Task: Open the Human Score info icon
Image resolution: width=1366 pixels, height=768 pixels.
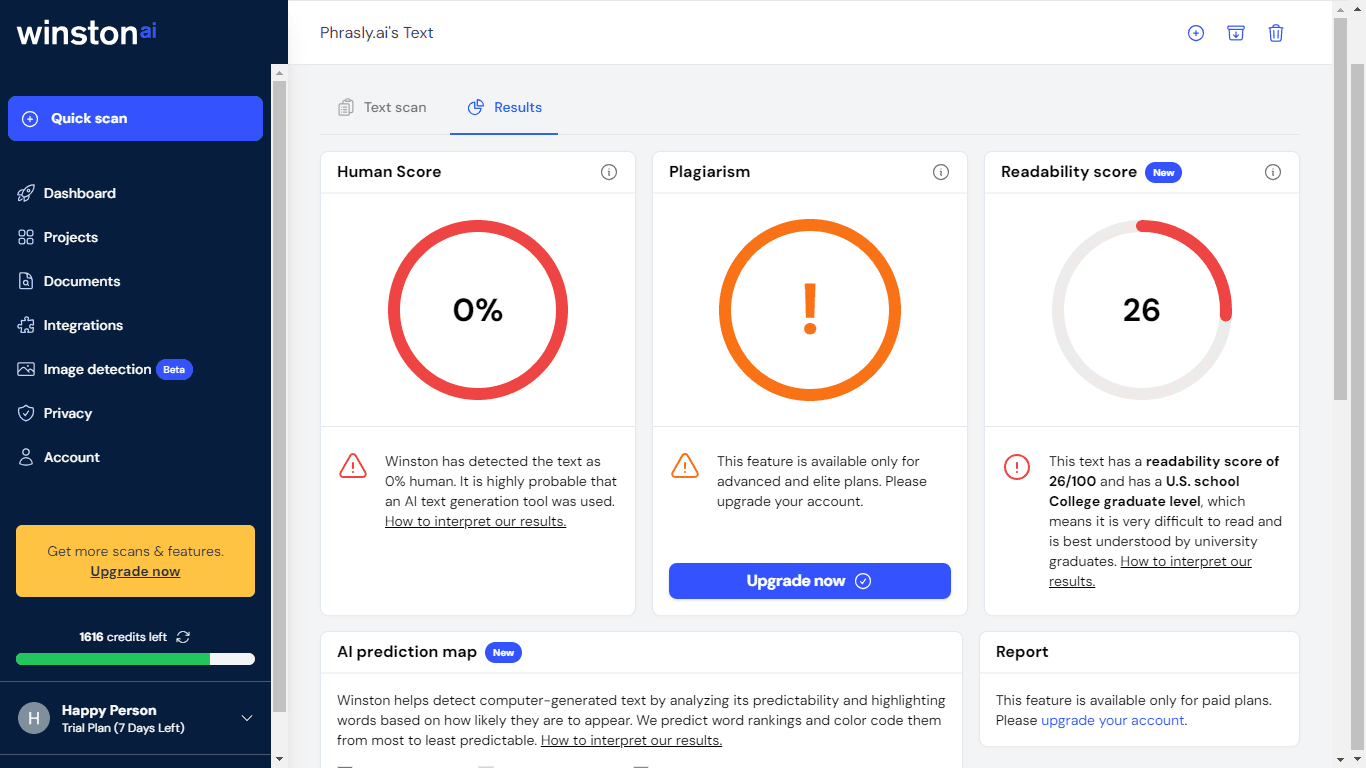Action: tap(609, 172)
